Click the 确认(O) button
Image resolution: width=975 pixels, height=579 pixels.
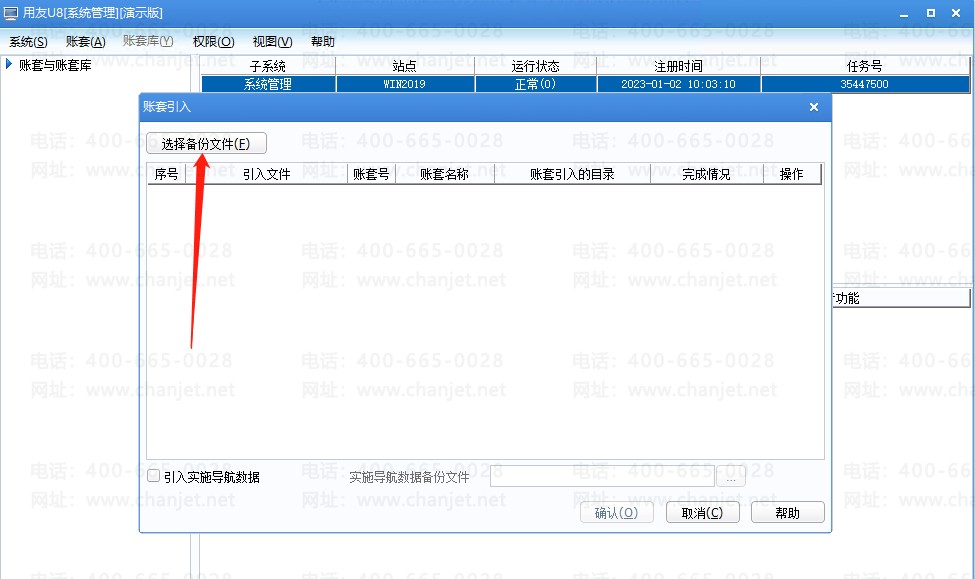616,513
